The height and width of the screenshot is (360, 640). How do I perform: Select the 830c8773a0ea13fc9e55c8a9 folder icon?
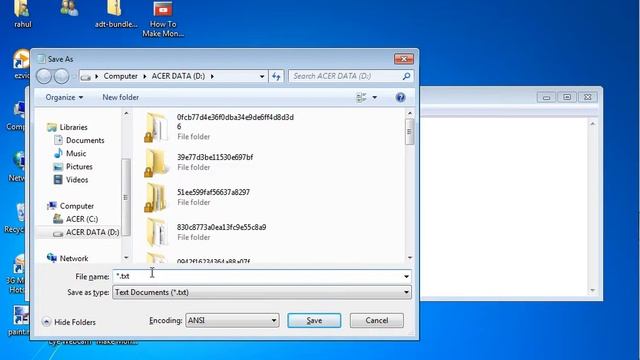pos(156,232)
